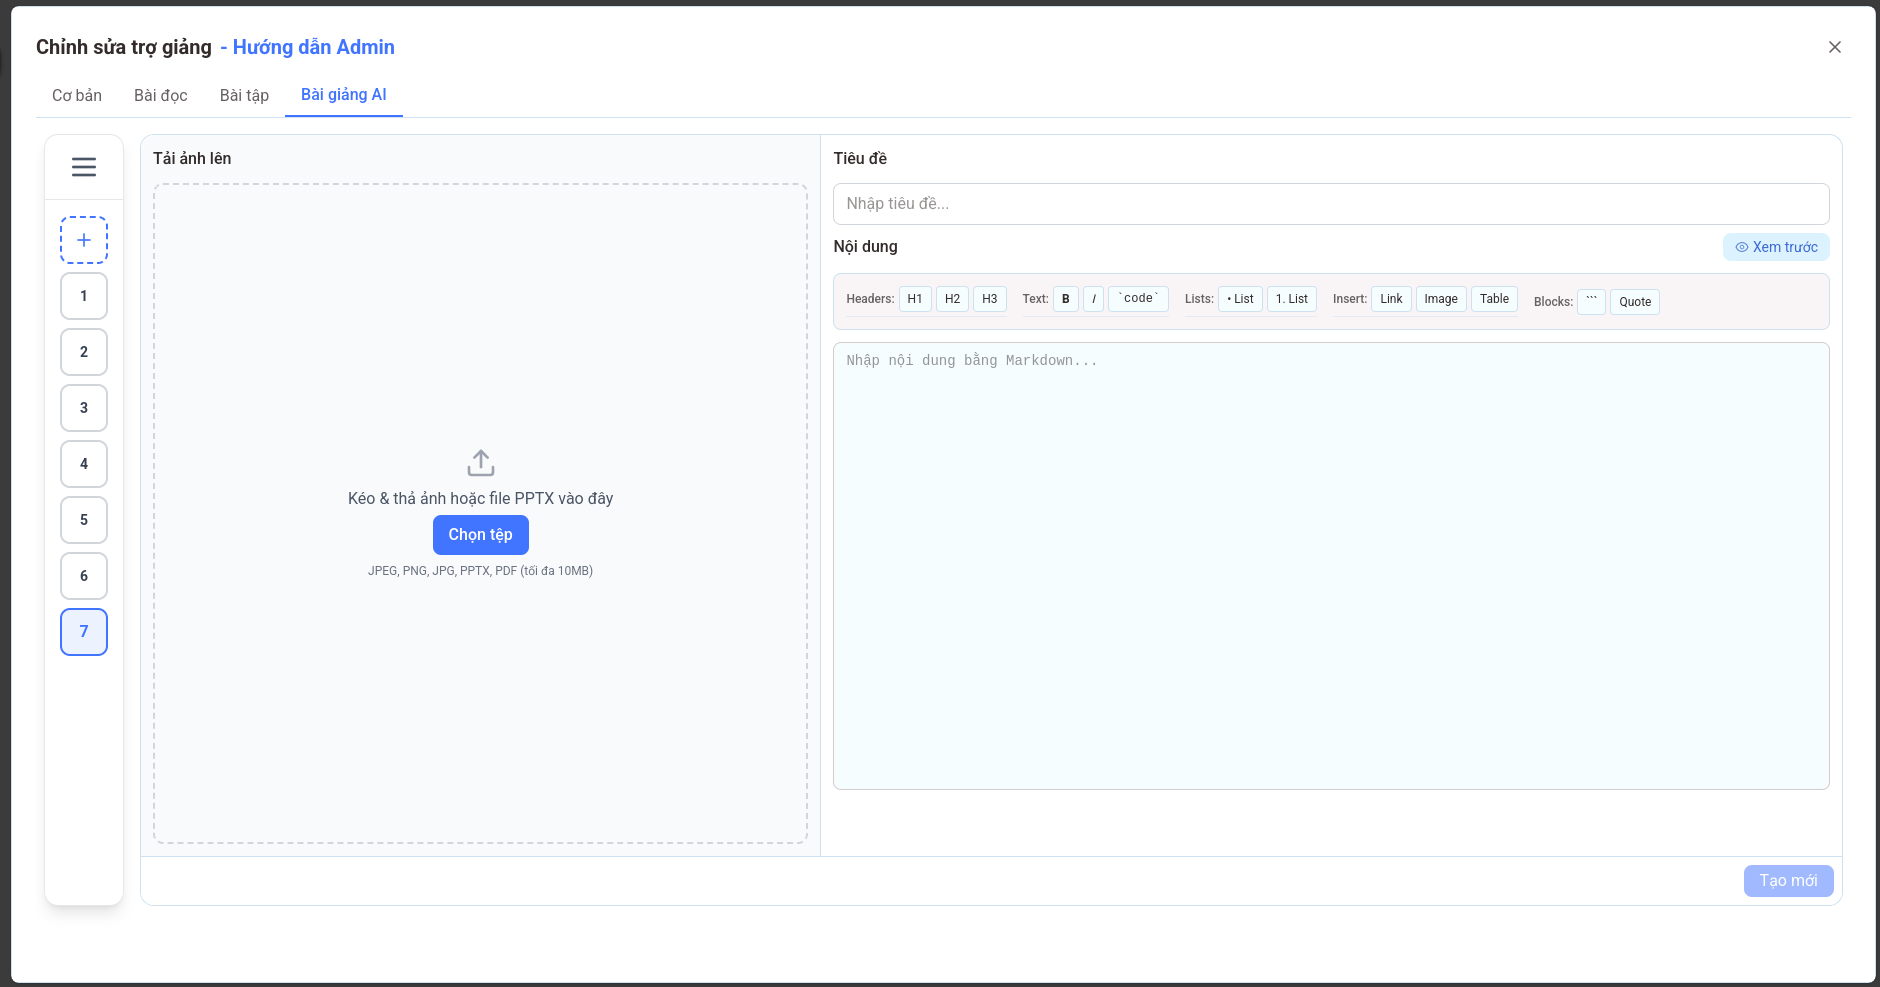Toggle preview with Xem trước
1880x987 pixels.
click(x=1776, y=247)
